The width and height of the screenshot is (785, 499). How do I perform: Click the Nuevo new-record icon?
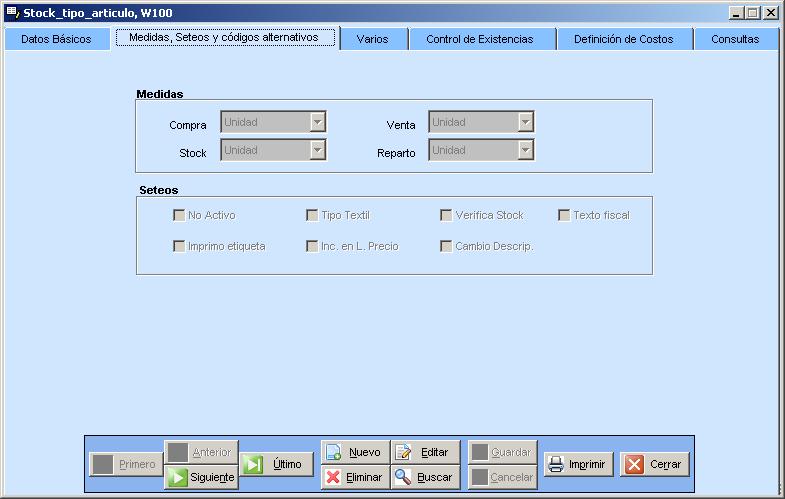[334, 452]
